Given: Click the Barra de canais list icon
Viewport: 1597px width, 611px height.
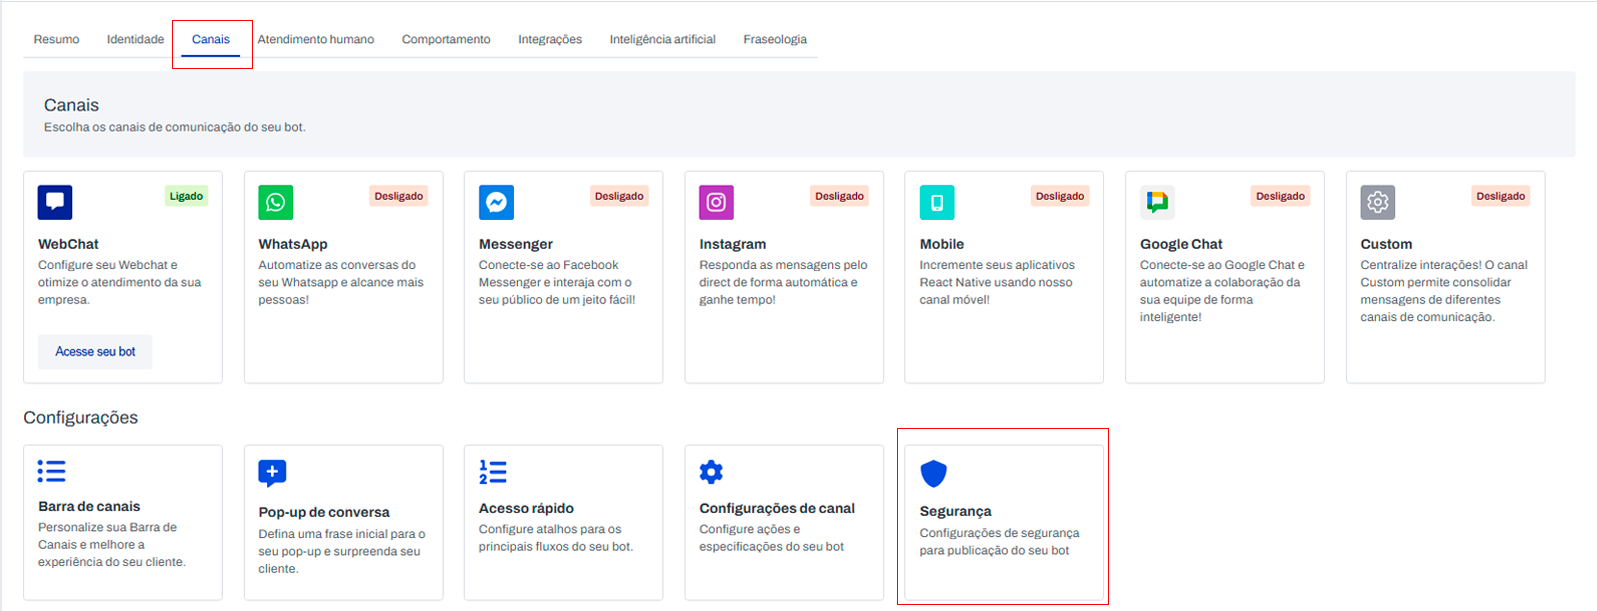Looking at the screenshot, I should pos(52,471).
